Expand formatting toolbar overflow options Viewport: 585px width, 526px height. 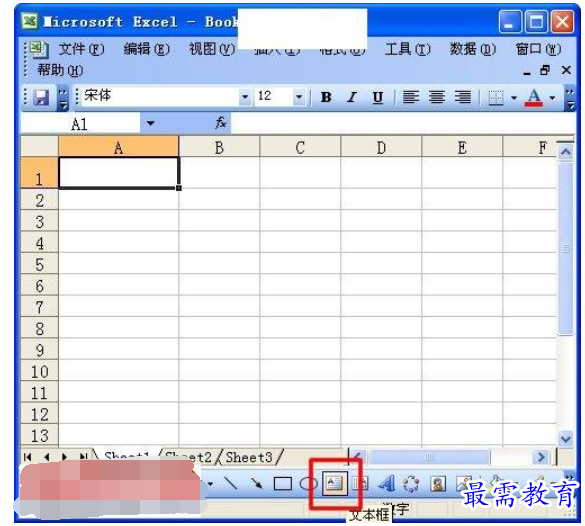(x=570, y=99)
